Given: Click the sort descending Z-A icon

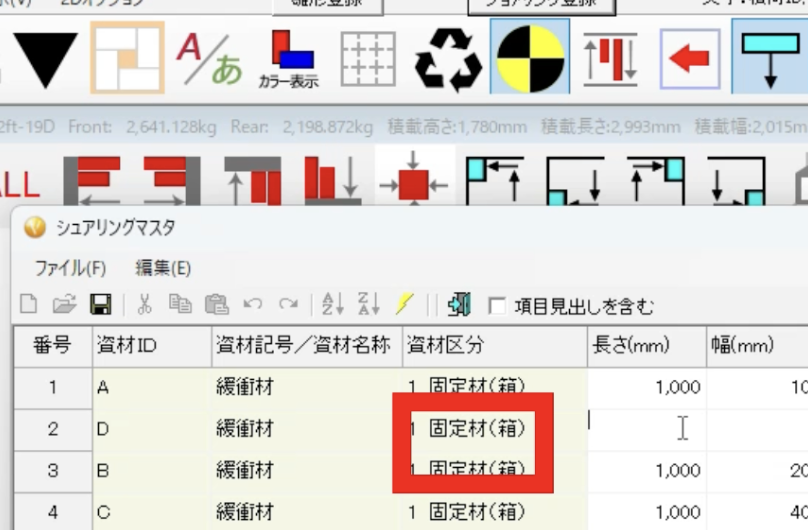Looking at the screenshot, I should 368,304.
